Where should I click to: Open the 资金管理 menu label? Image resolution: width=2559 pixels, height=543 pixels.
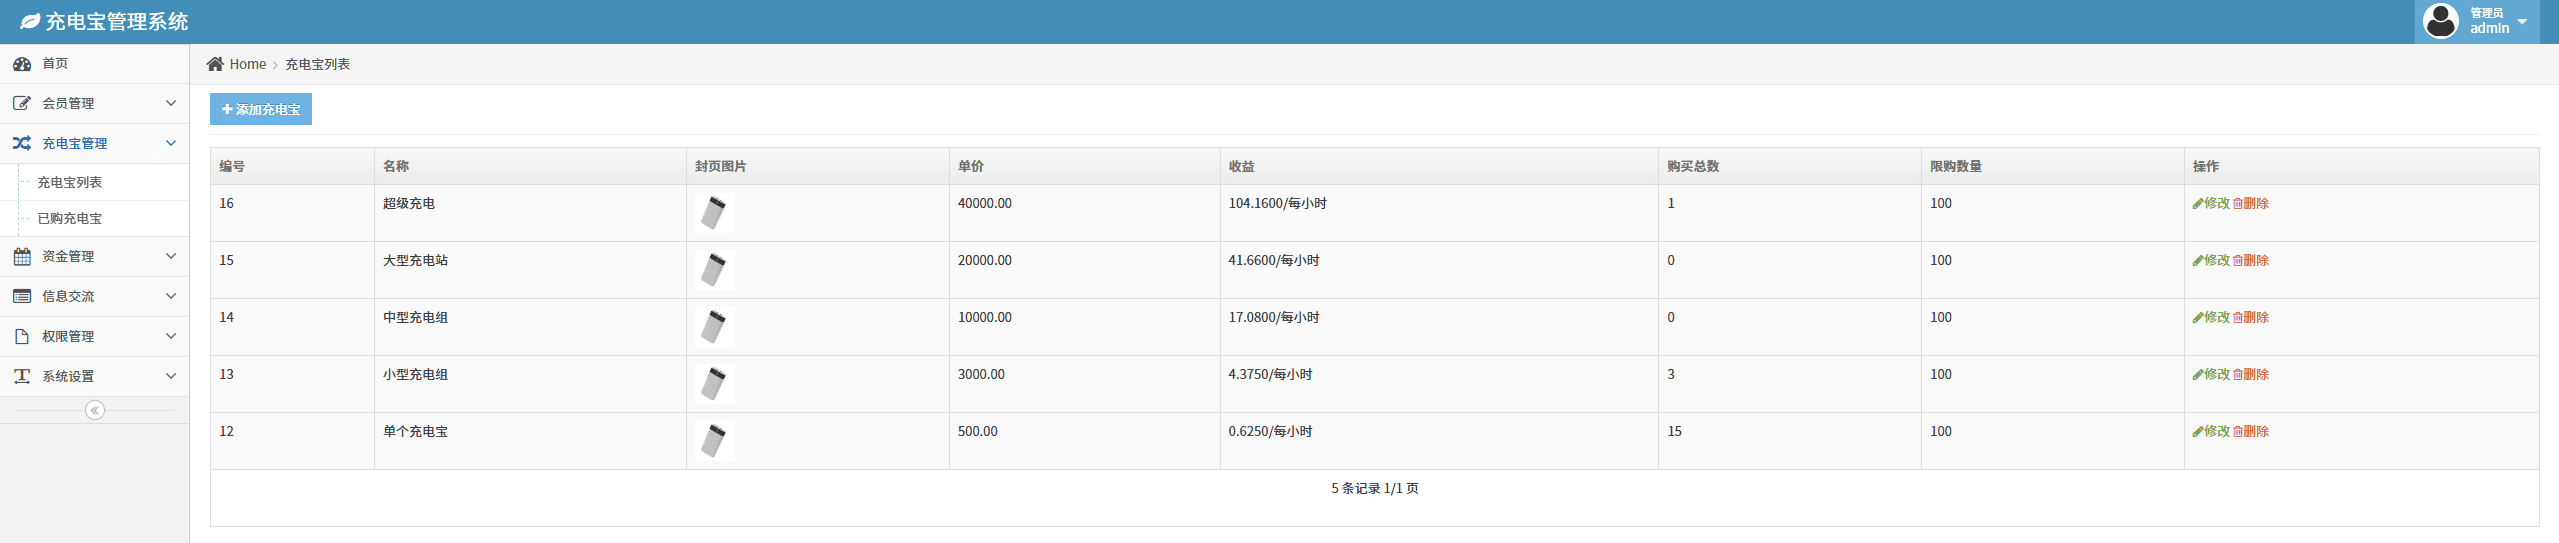tap(68, 256)
